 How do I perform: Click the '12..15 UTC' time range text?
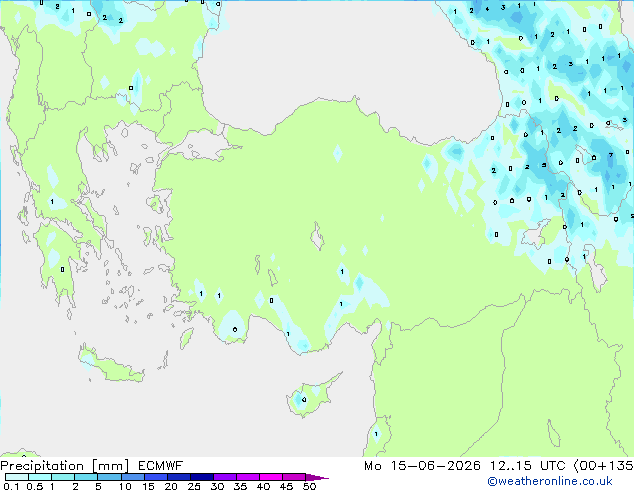[527, 466]
